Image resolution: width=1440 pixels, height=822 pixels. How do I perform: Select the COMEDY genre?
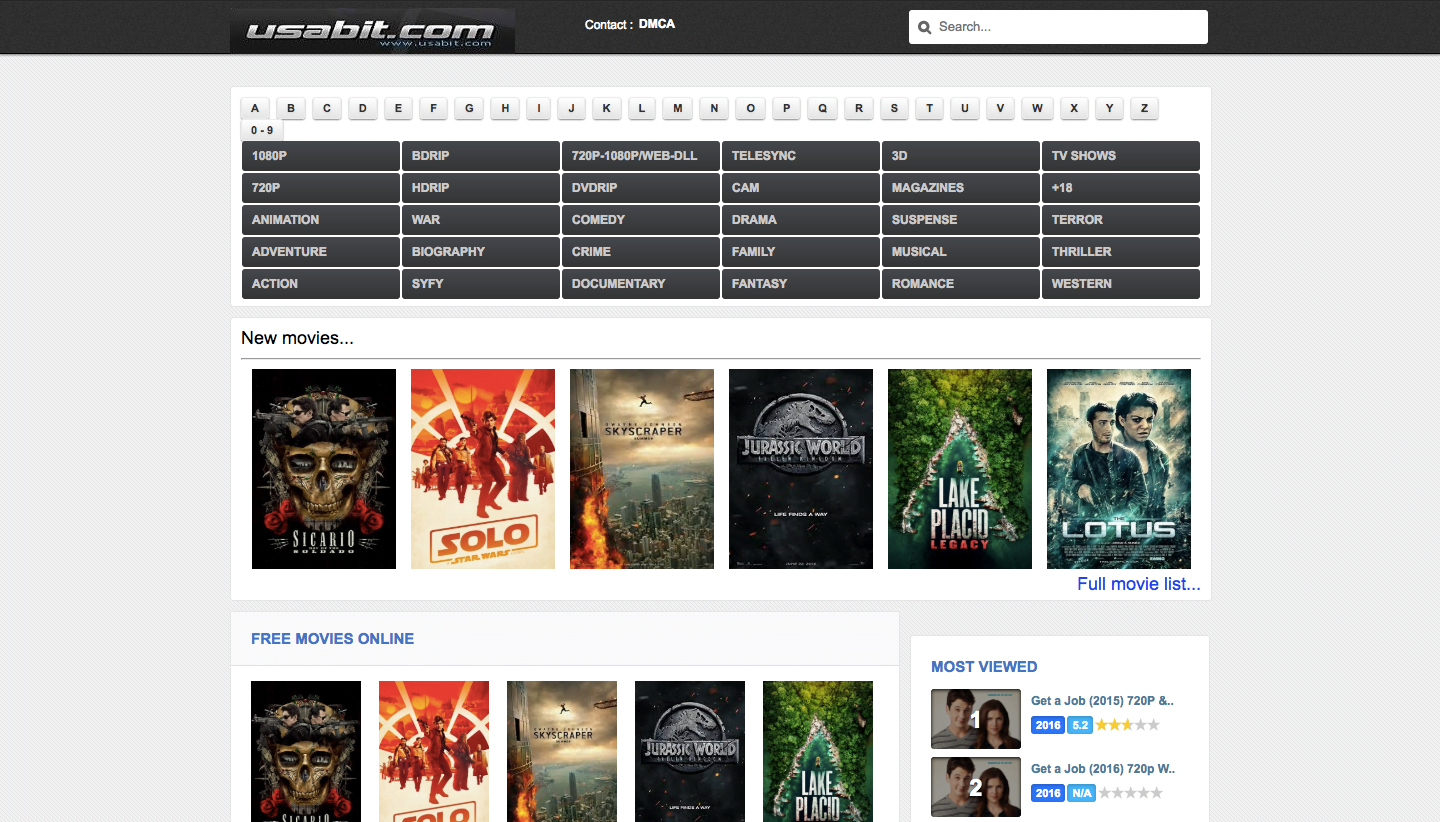641,220
